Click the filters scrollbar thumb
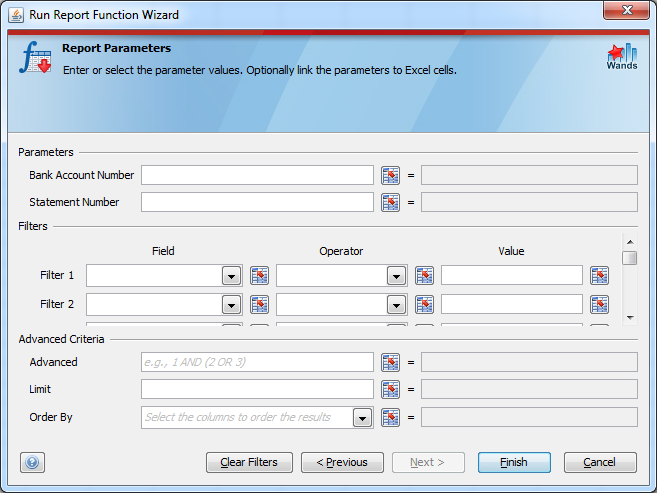Screen dimensions: 657x493 click(630, 258)
